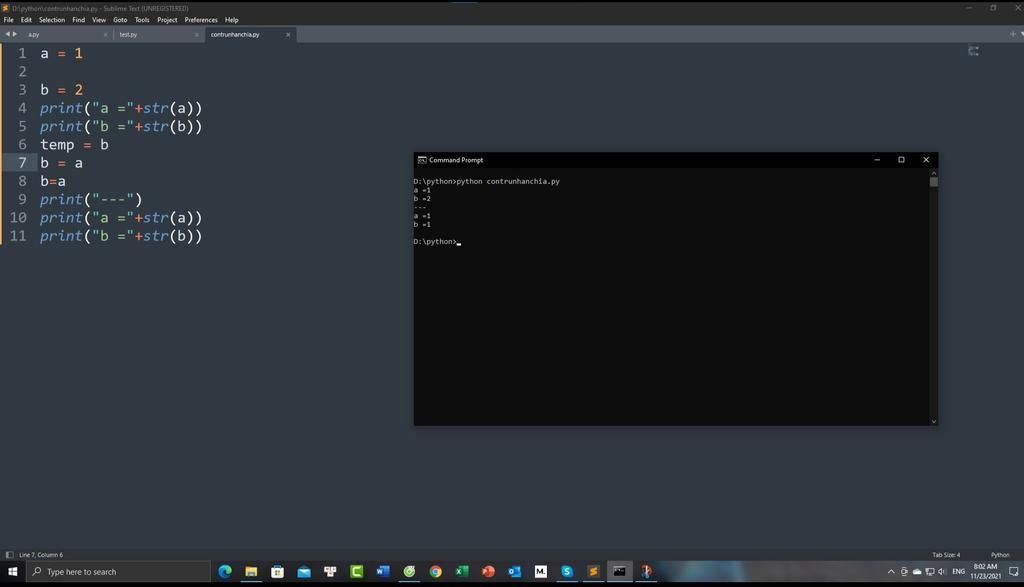Click the Tab Size: 4 selector
This screenshot has width=1024, height=587.
pyautogui.click(x=946, y=554)
